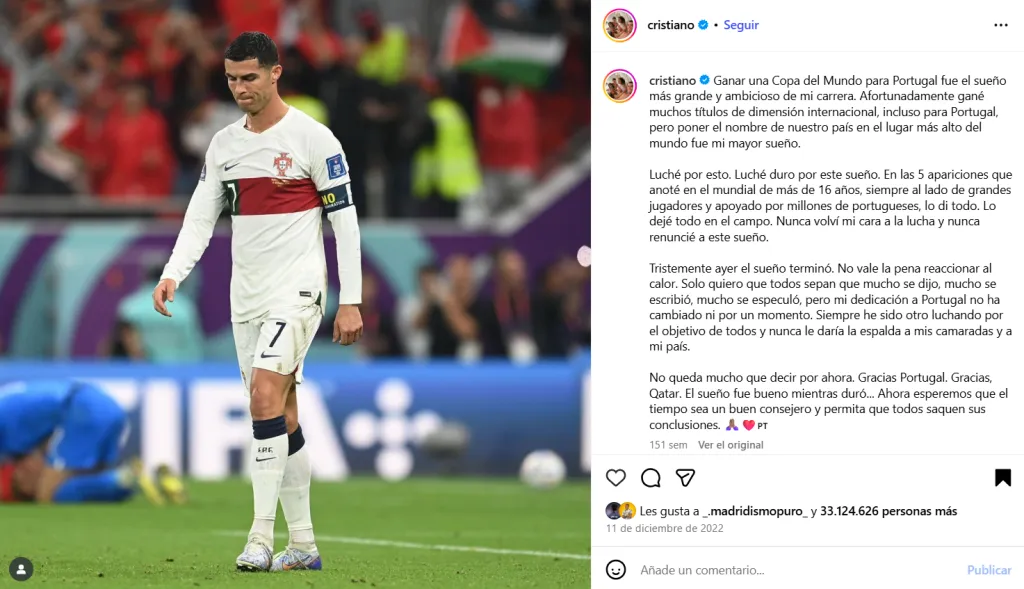Screen dimensions: 1024x589
Task: Open cristiano username in the header
Action: point(670,25)
